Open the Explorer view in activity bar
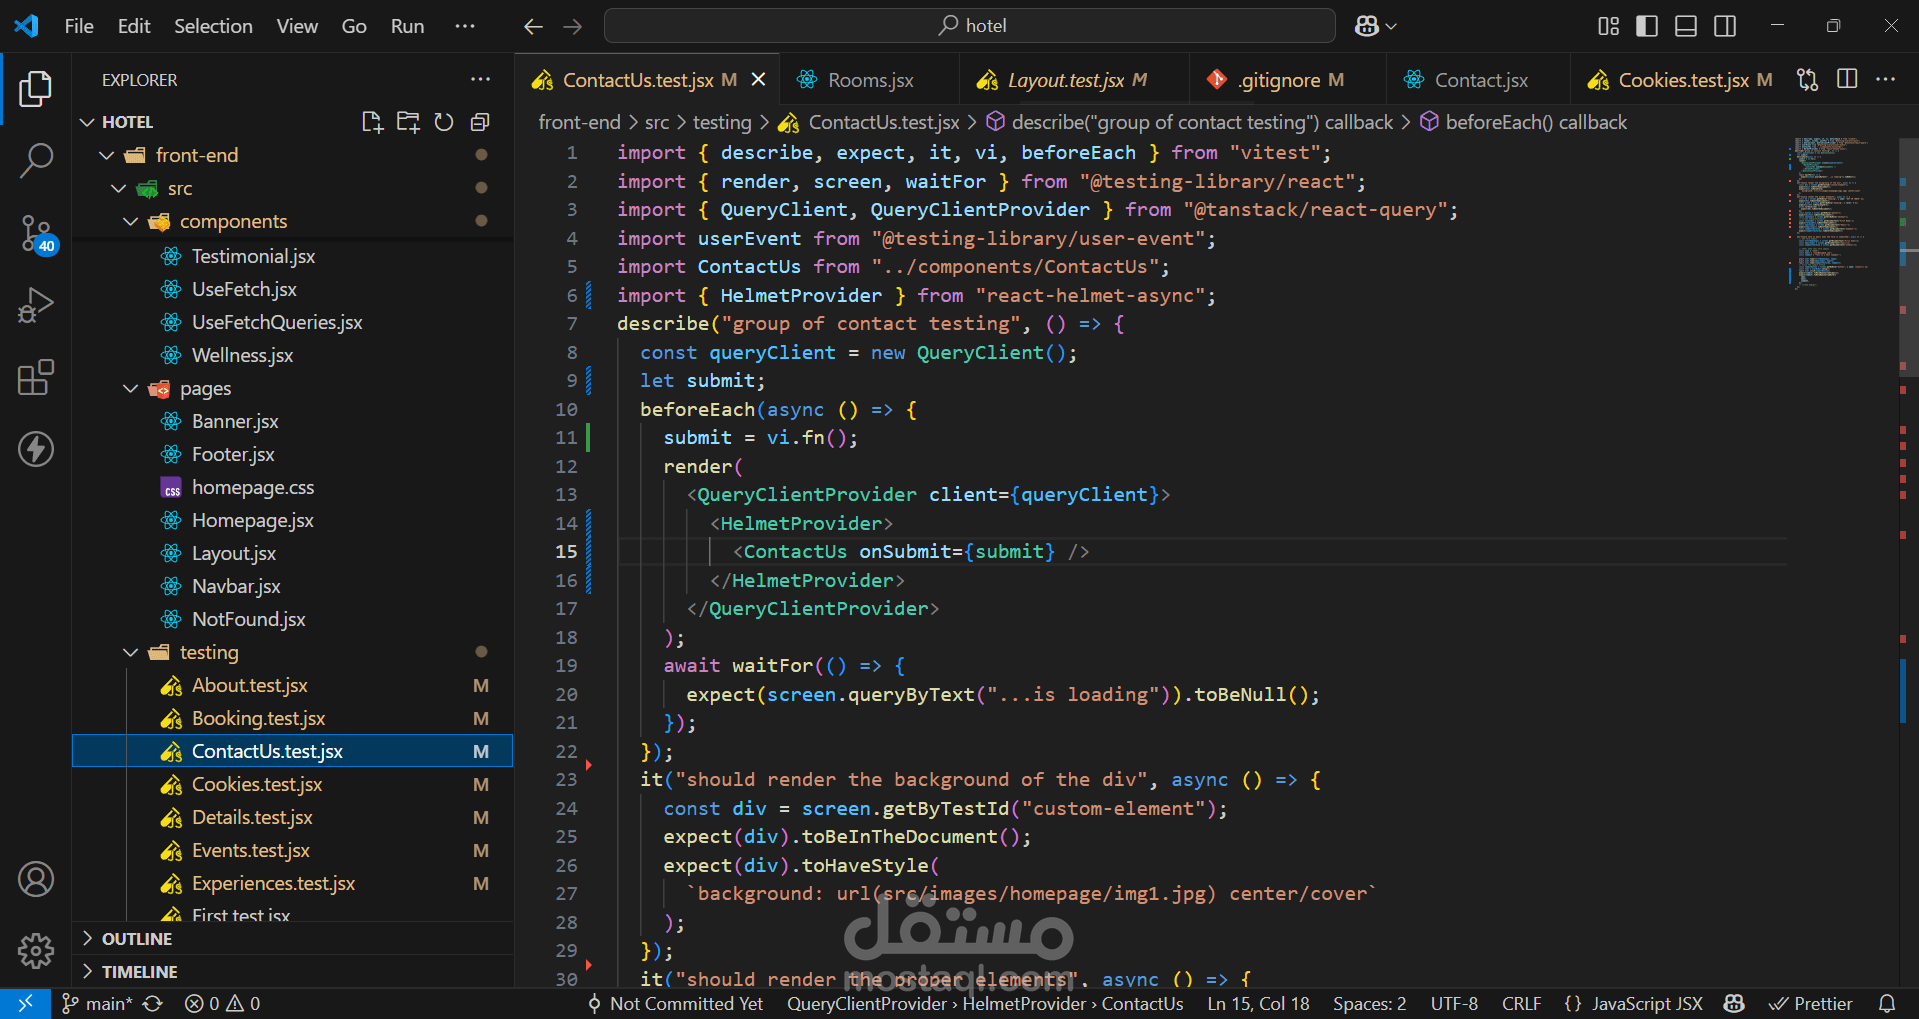 click(x=36, y=89)
